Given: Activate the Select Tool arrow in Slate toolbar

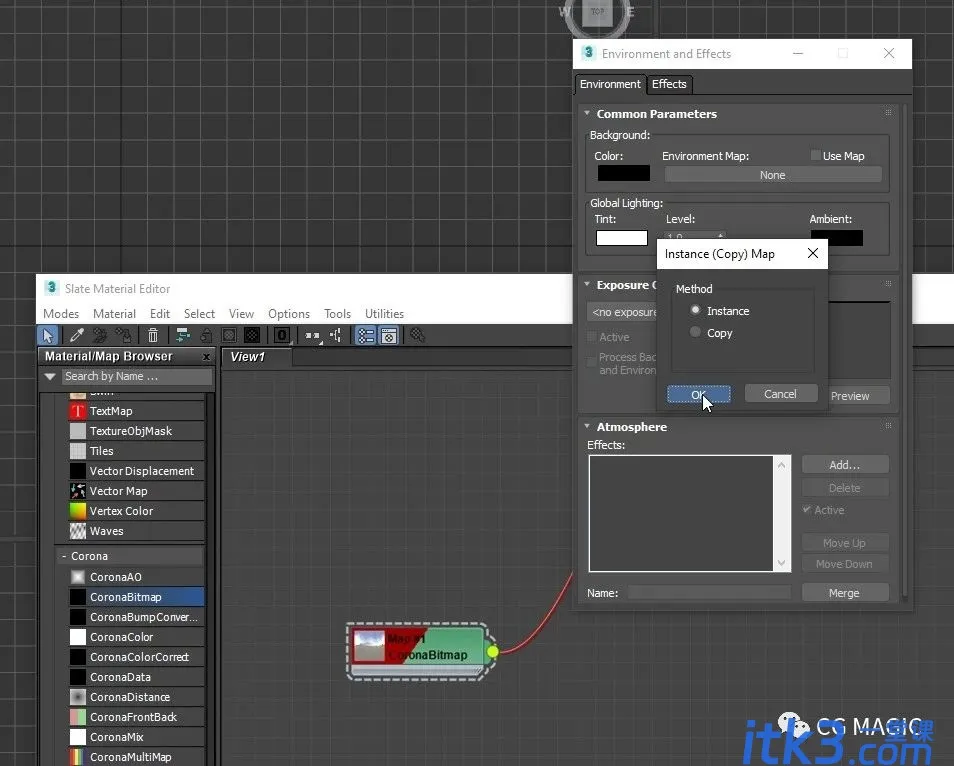Looking at the screenshot, I should 47,335.
